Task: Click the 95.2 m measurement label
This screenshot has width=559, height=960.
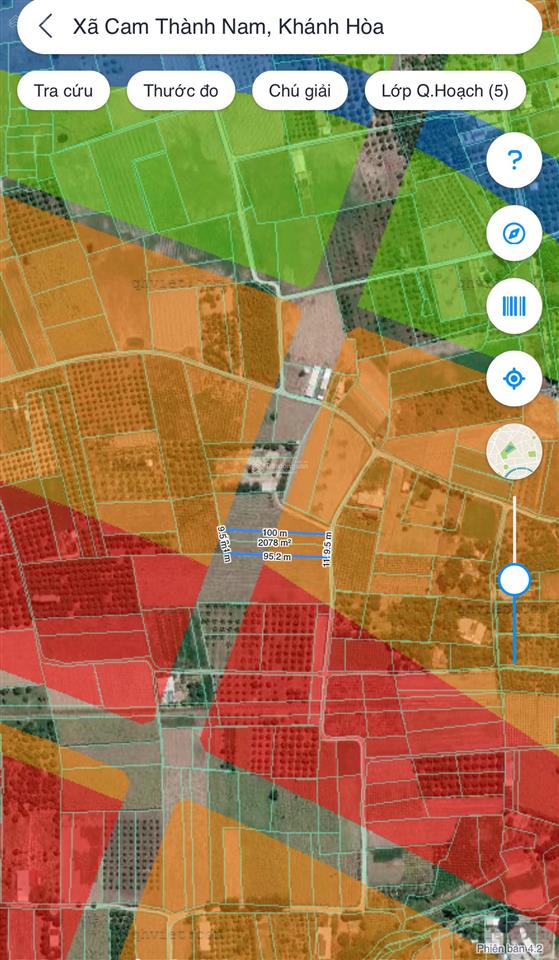Action: [x=277, y=557]
